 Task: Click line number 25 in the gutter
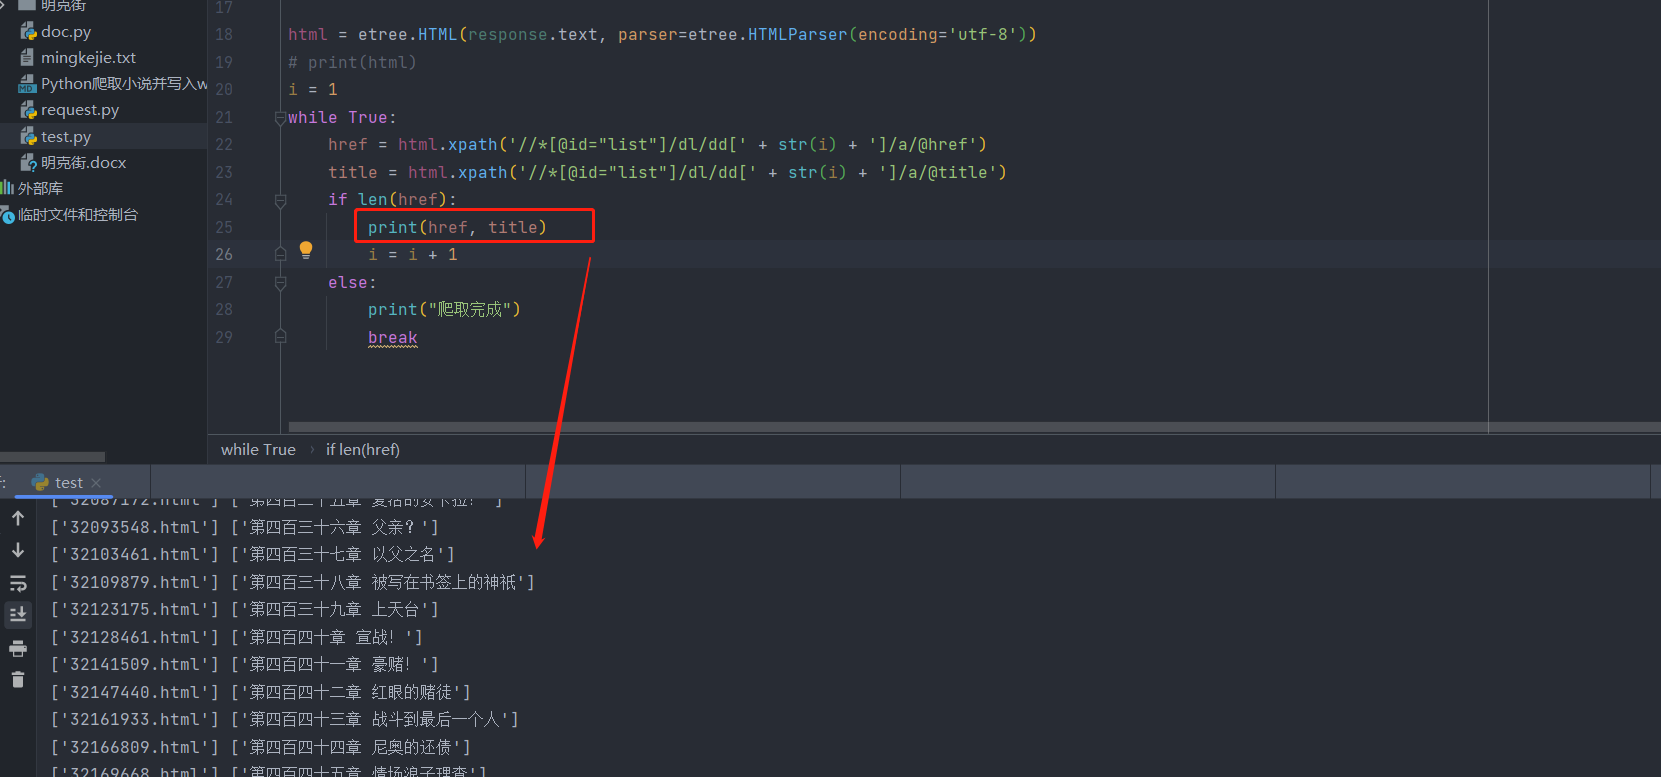(x=224, y=228)
